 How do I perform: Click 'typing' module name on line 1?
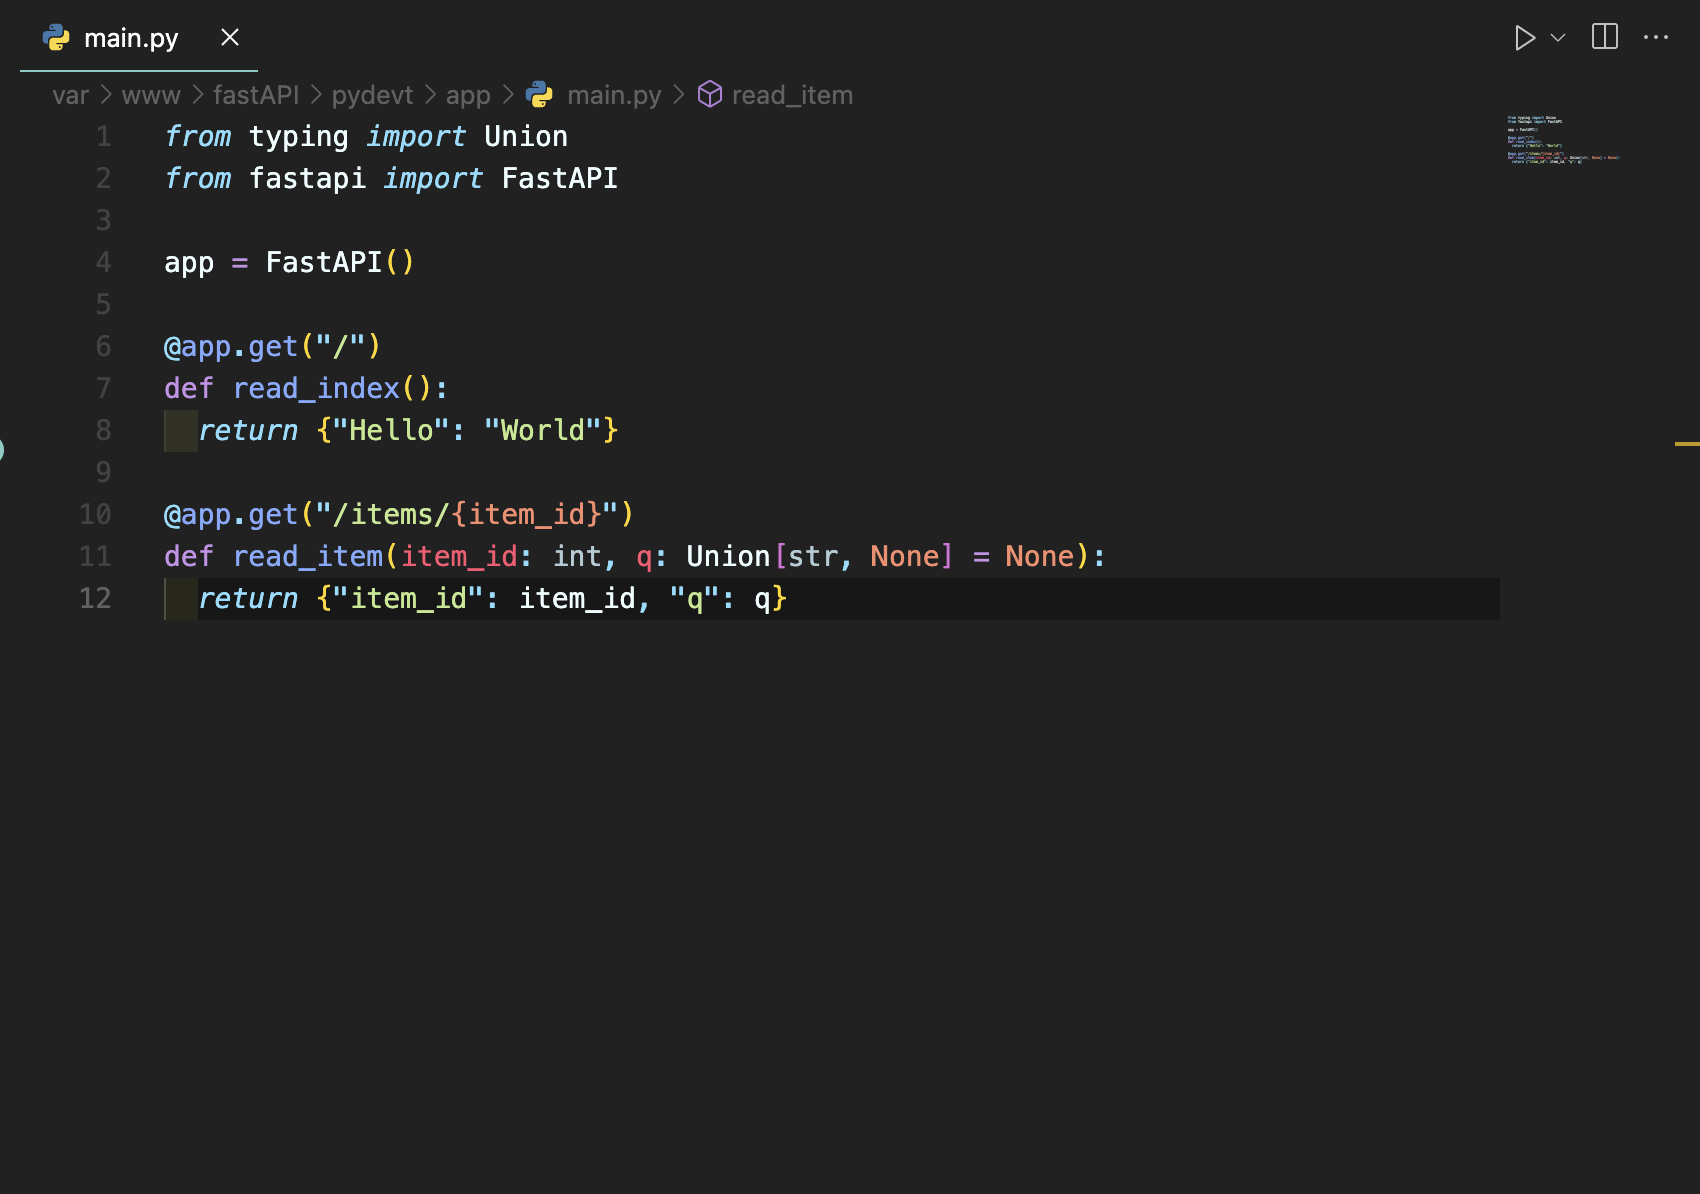pos(298,136)
